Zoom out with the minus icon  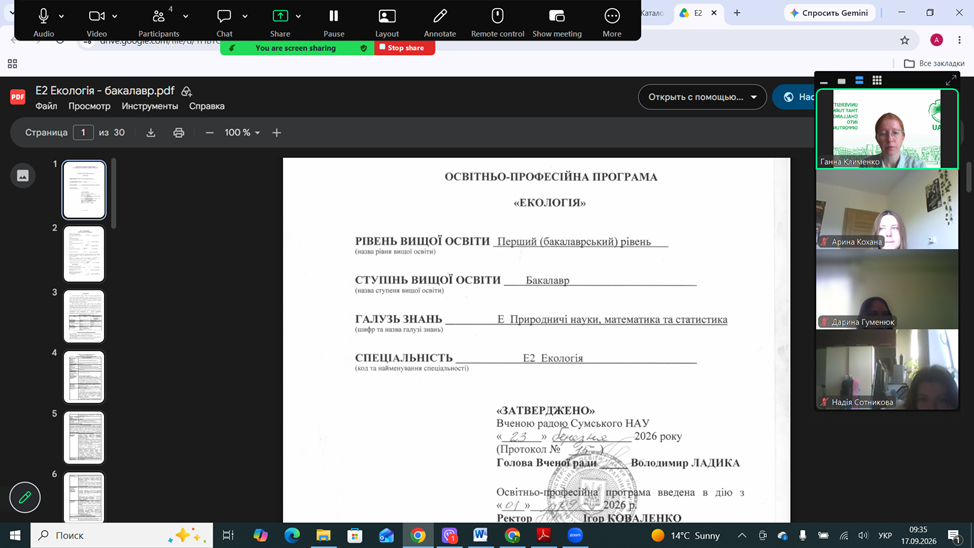(x=209, y=132)
